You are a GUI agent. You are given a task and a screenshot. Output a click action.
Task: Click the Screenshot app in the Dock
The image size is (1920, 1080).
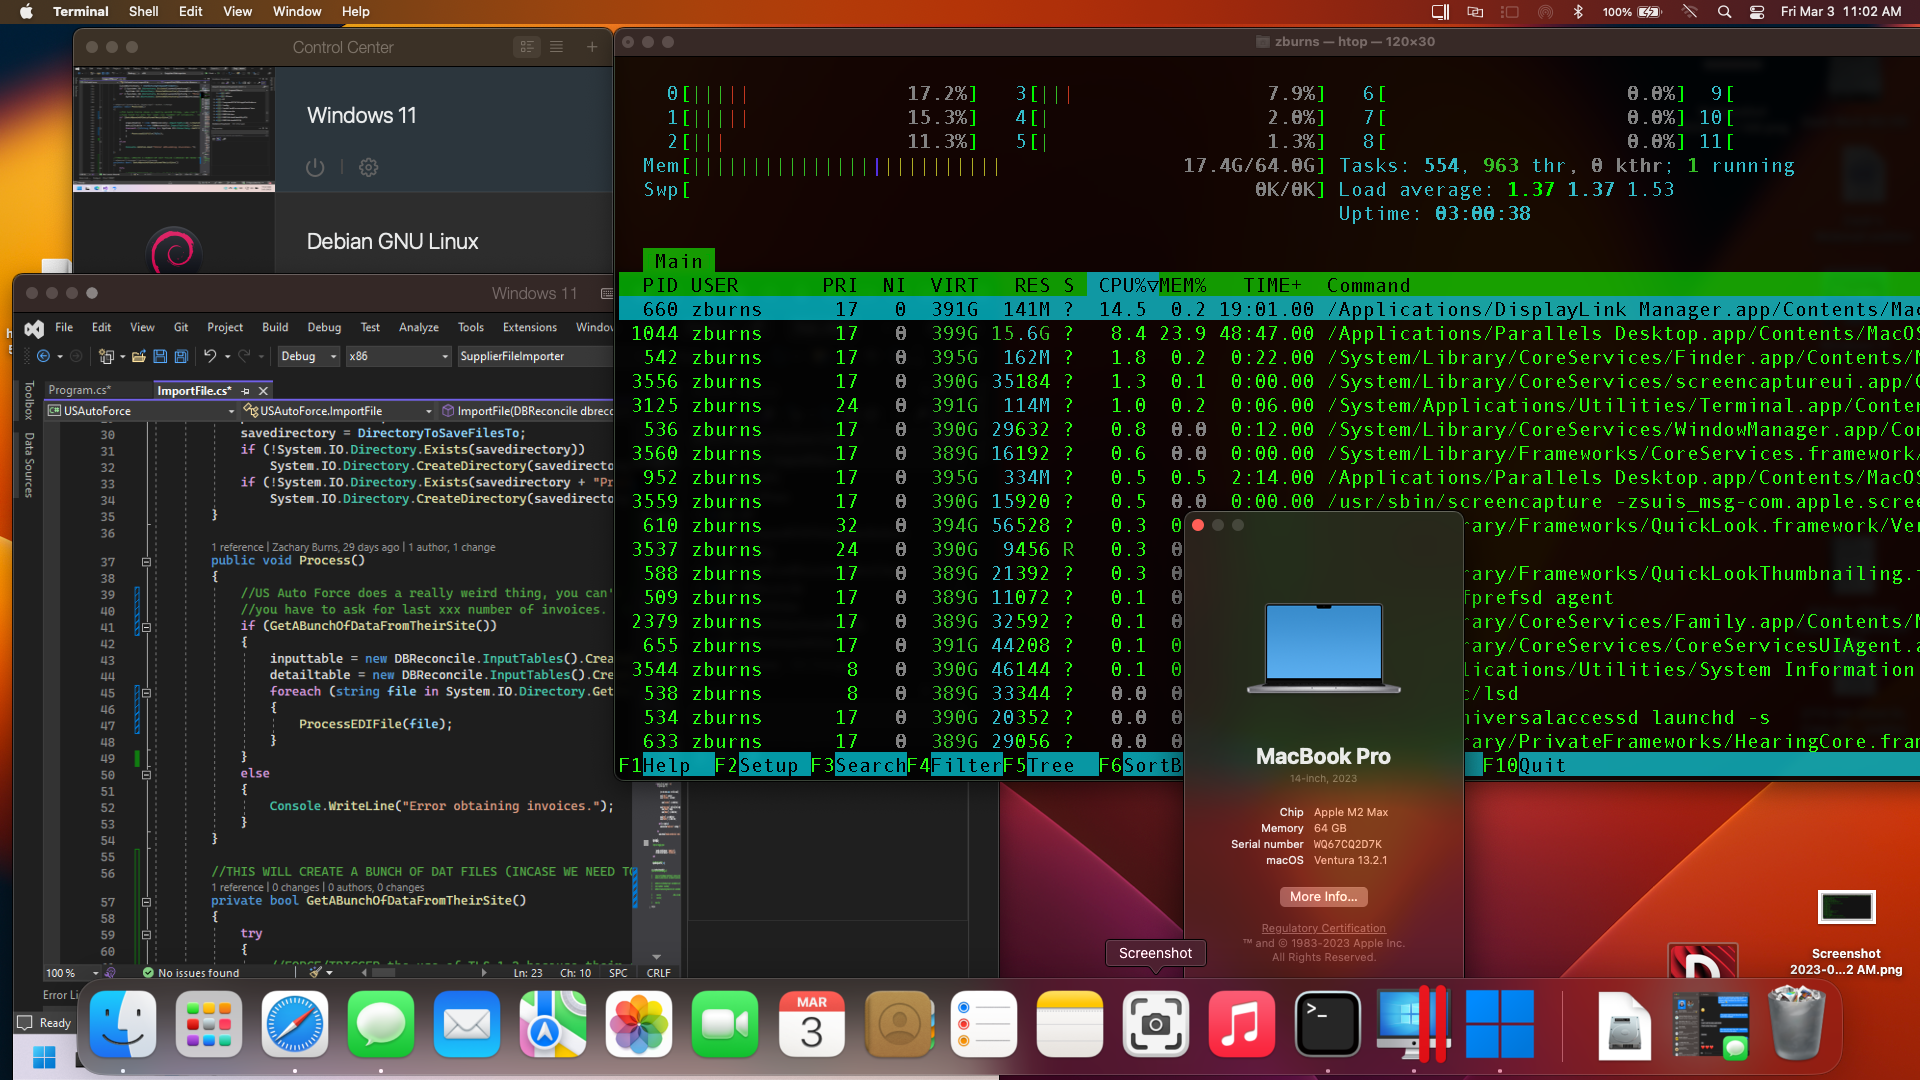tap(1155, 1024)
